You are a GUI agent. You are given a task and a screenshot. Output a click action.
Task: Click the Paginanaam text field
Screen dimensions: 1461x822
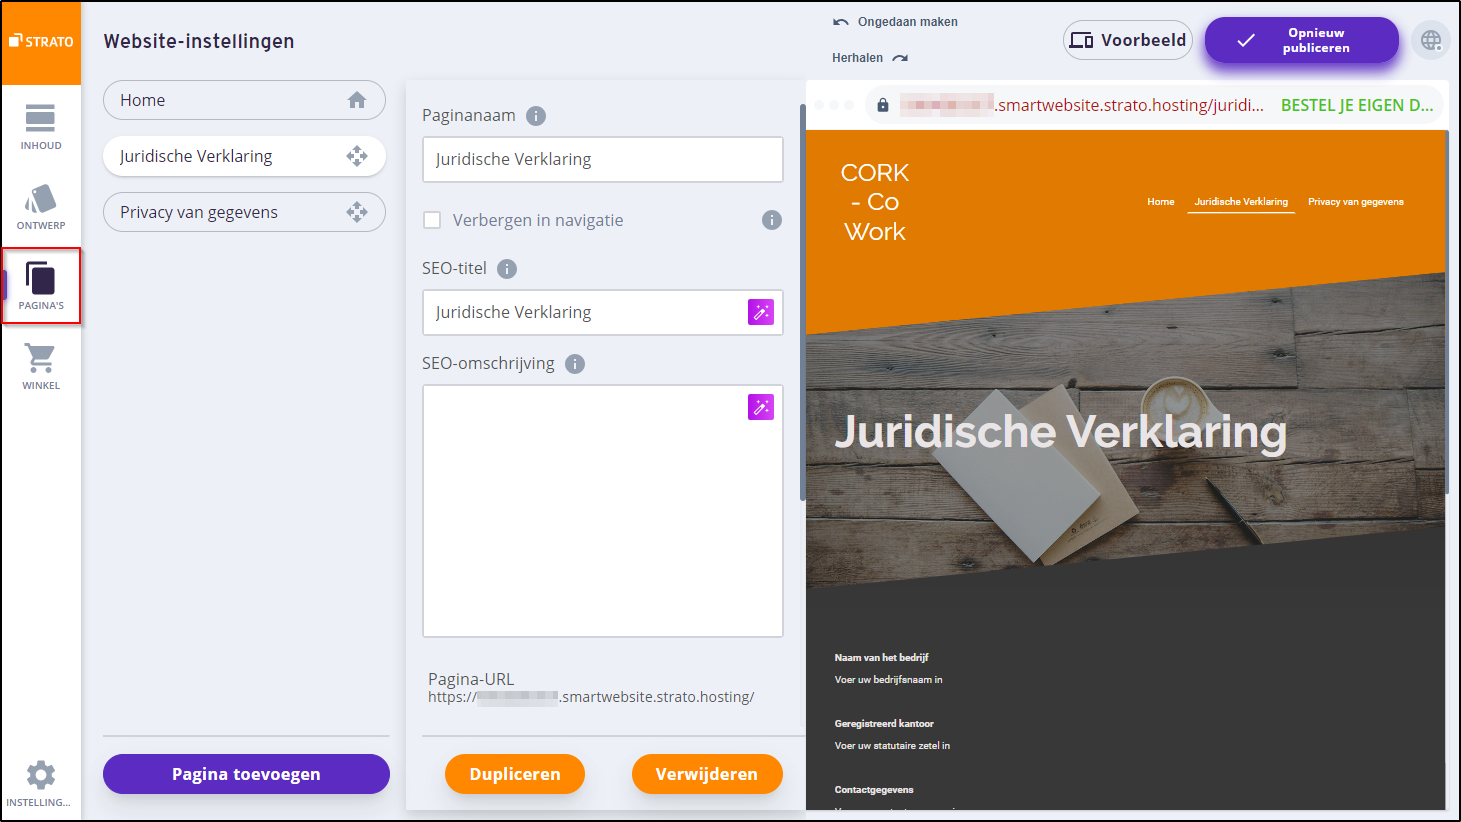602,160
